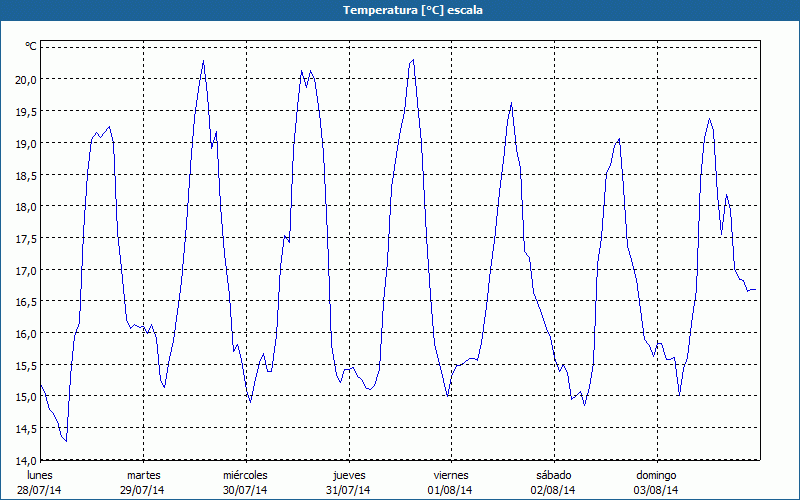This screenshot has width=800, height=500.
Task: Click the "miércoles" day label
Action: [245, 475]
